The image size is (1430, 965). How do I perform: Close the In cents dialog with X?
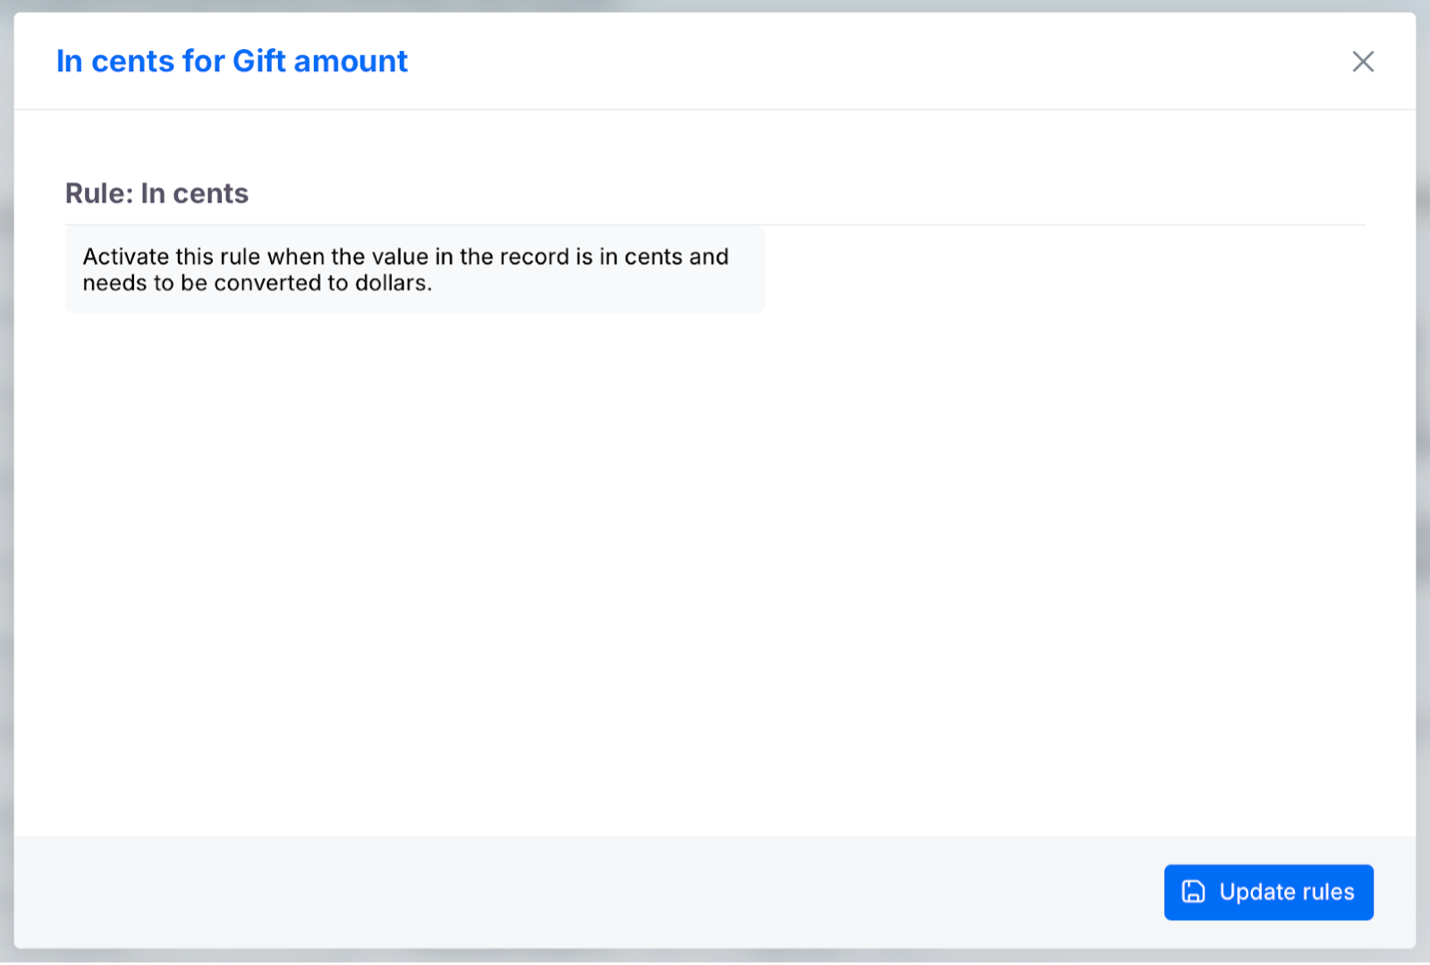(x=1362, y=62)
